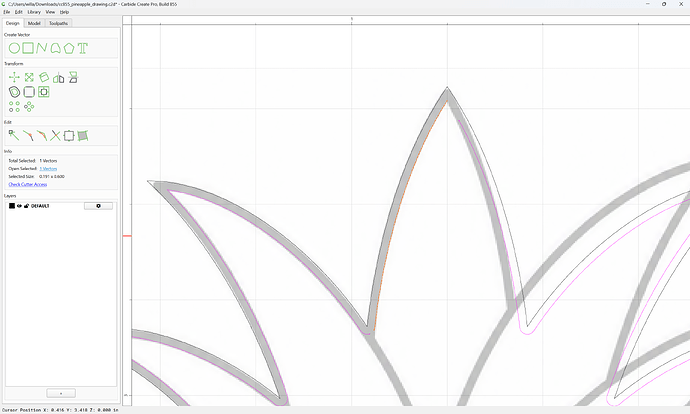The image size is (690, 414).
Task: Activate the Boolean edit tool
Action: point(69,136)
